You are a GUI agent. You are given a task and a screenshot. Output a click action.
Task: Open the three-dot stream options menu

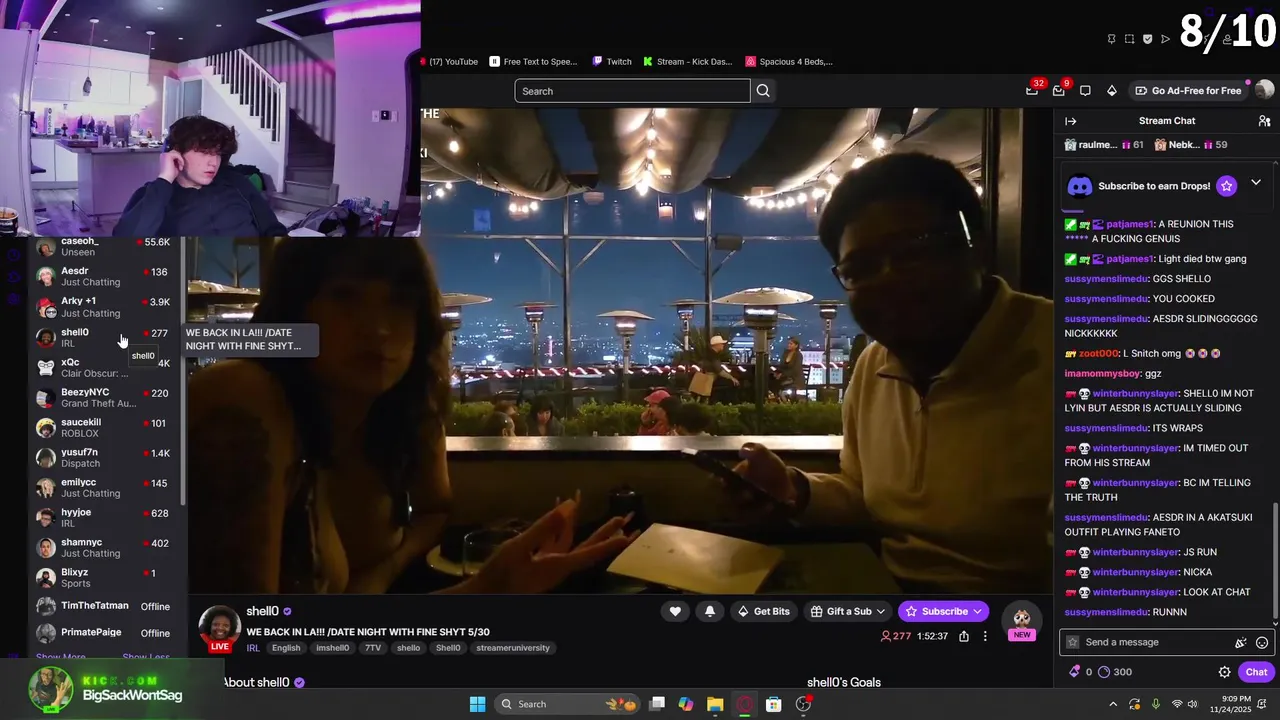point(985,636)
